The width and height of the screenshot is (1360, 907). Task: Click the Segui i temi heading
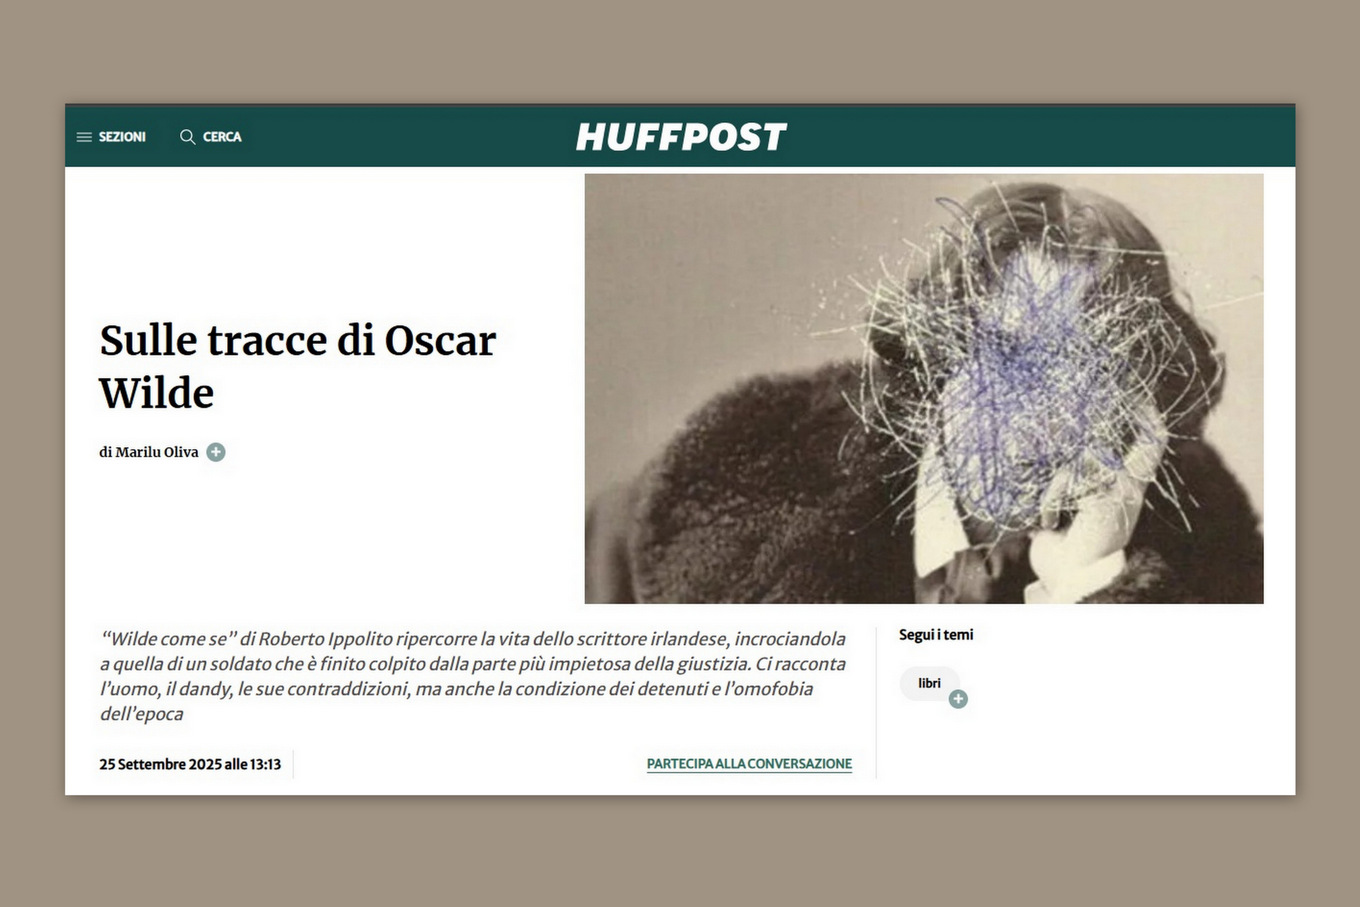(x=936, y=635)
